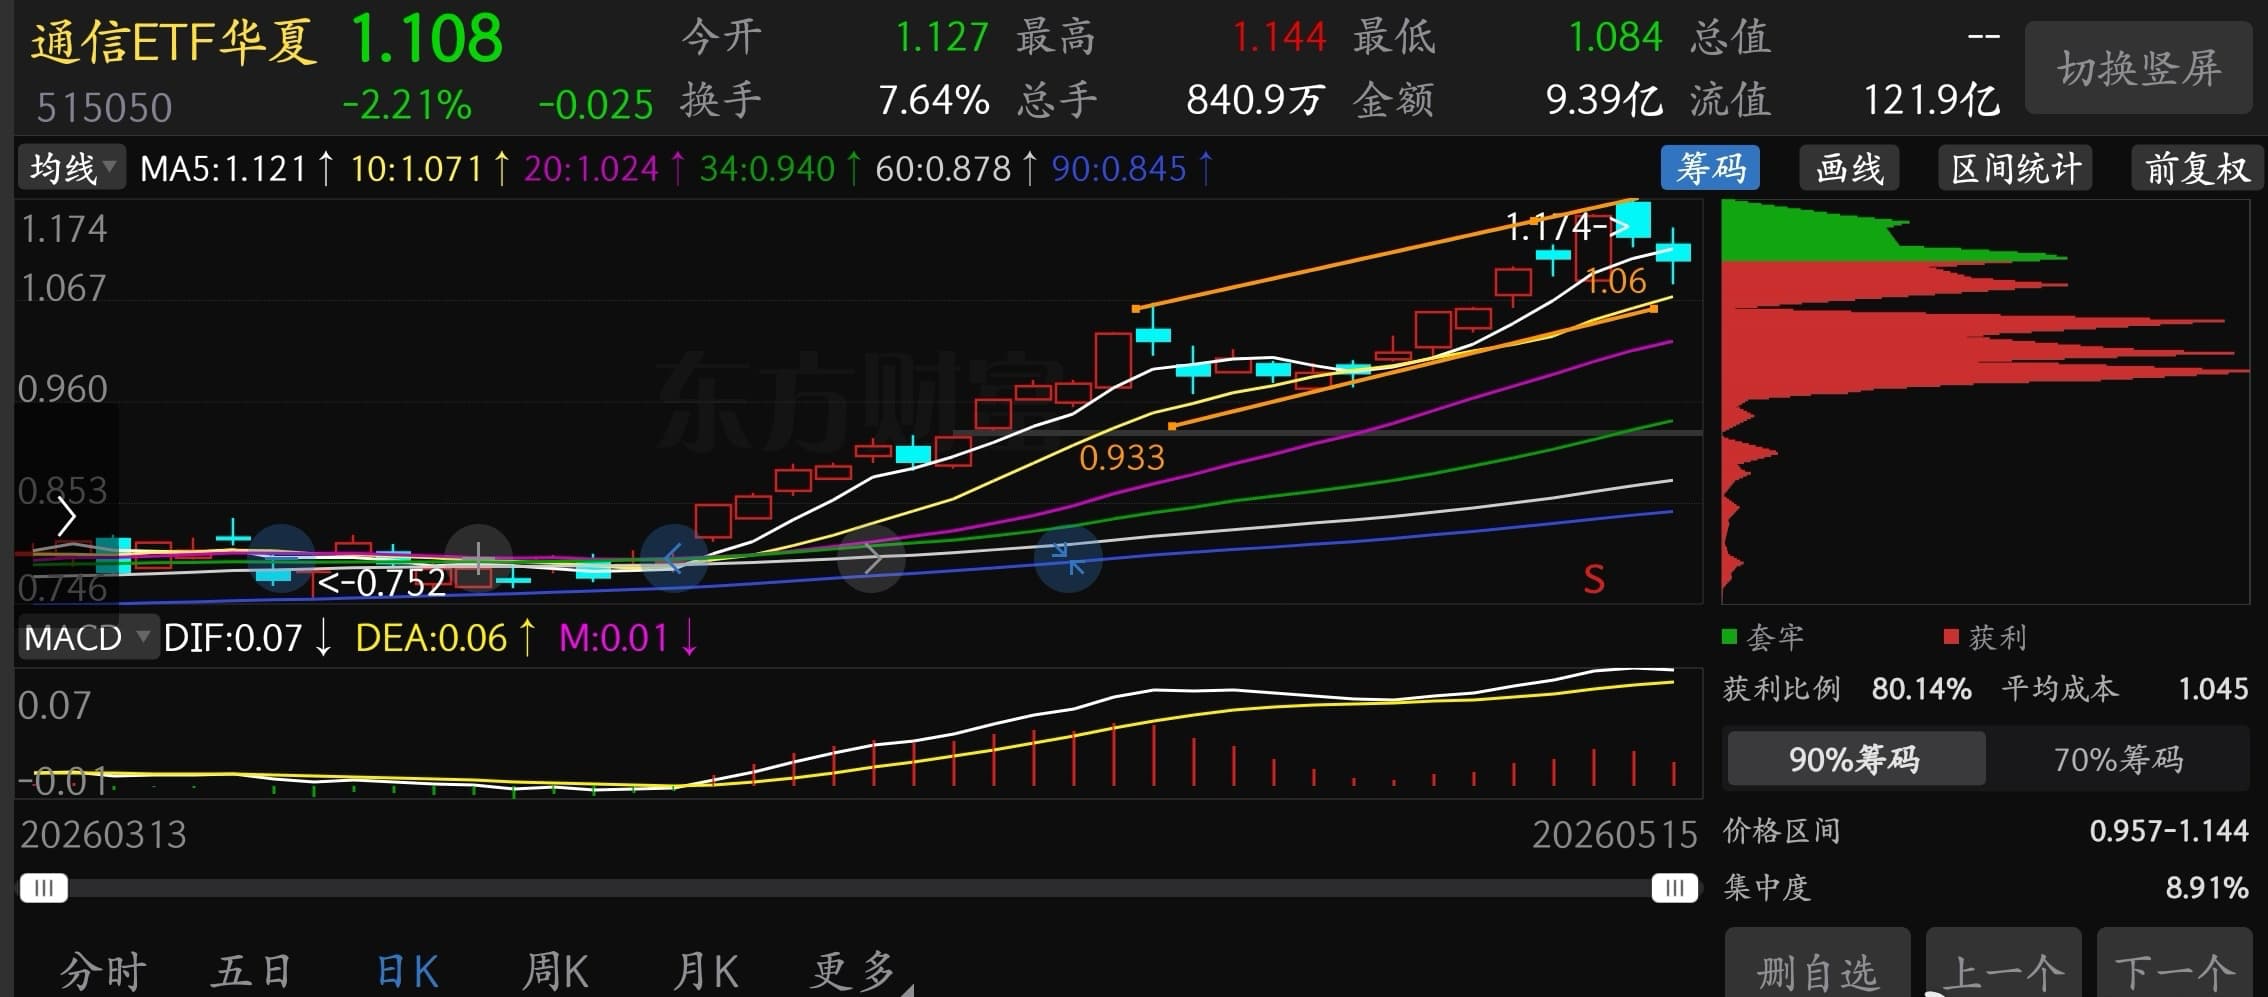2268x997 pixels.
Task: Click the 换手 7.64% turnover value
Action: coord(933,100)
